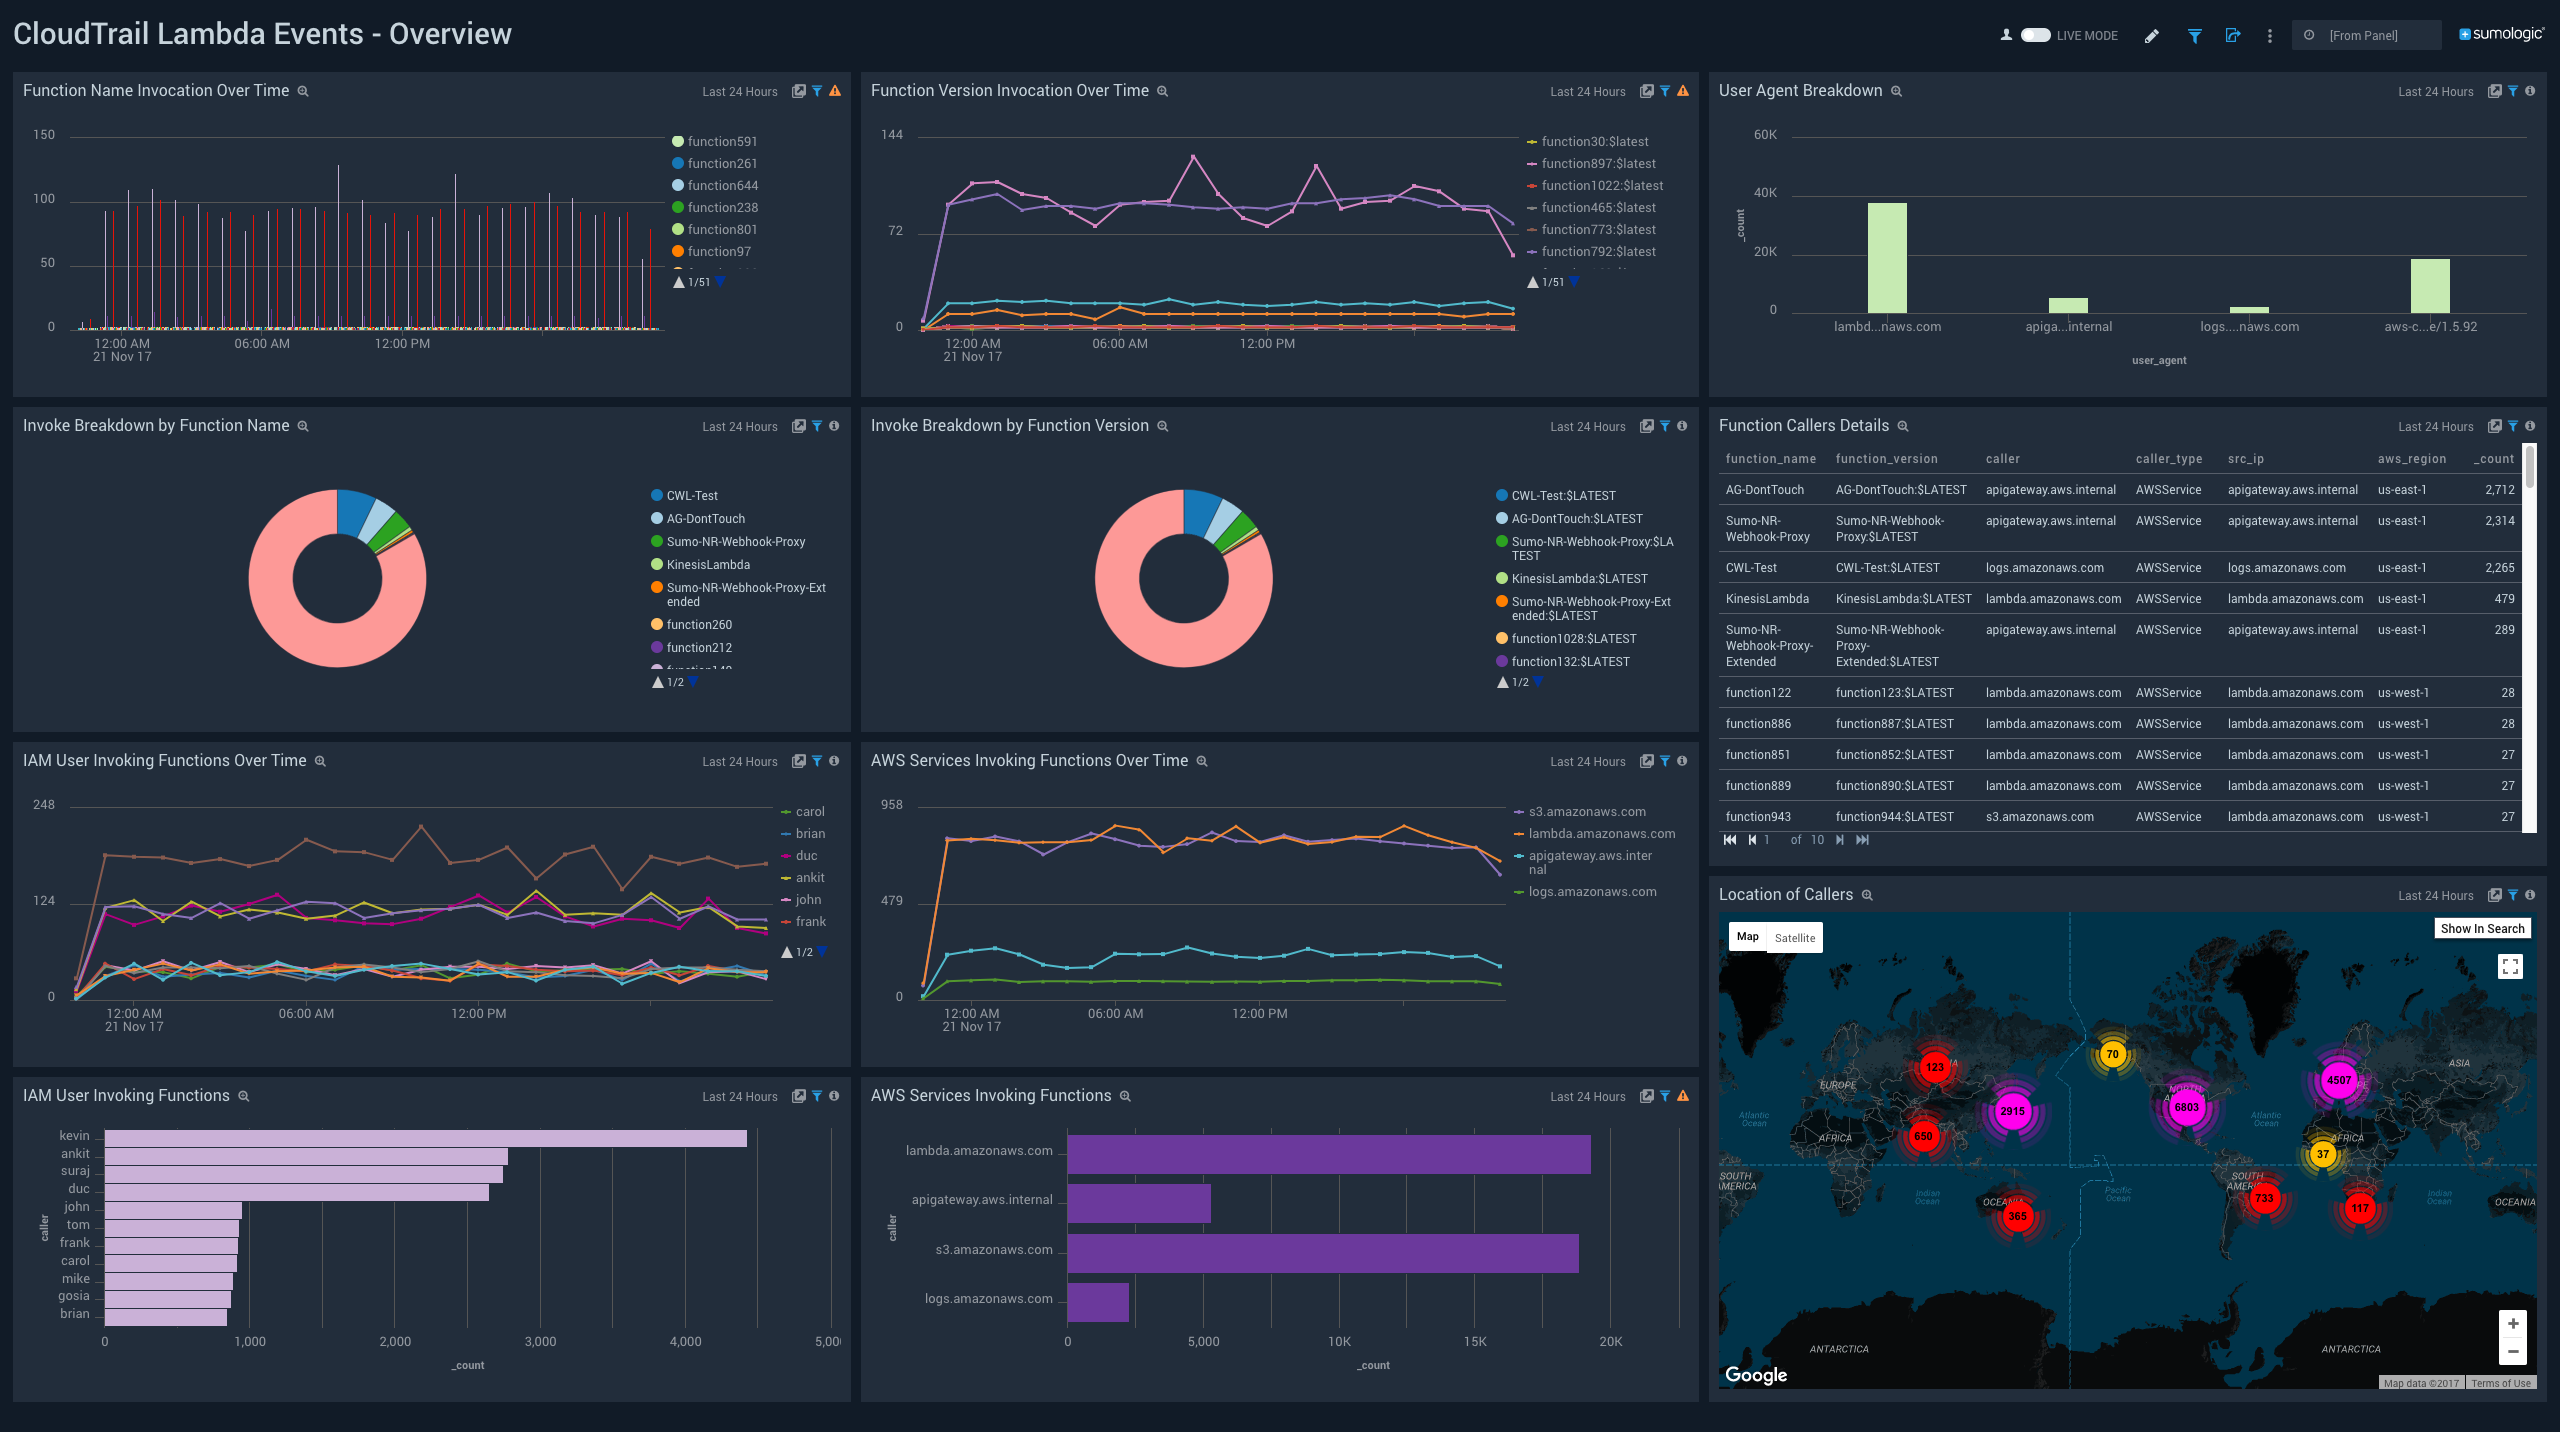Click filter icon on Invoke Breakdown by Function Name
The image size is (2560, 1432).
pyautogui.click(x=817, y=426)
